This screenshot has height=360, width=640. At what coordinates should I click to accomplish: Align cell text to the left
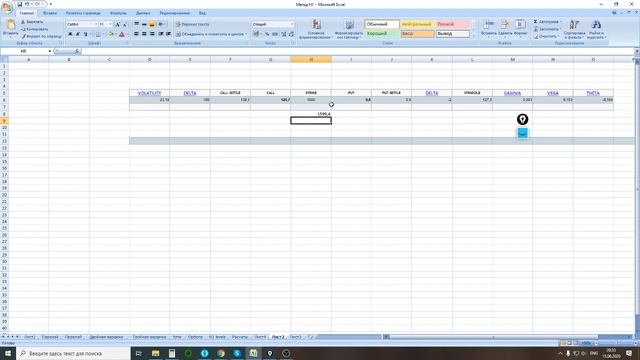pyautogui.click(x=136, y=34)
